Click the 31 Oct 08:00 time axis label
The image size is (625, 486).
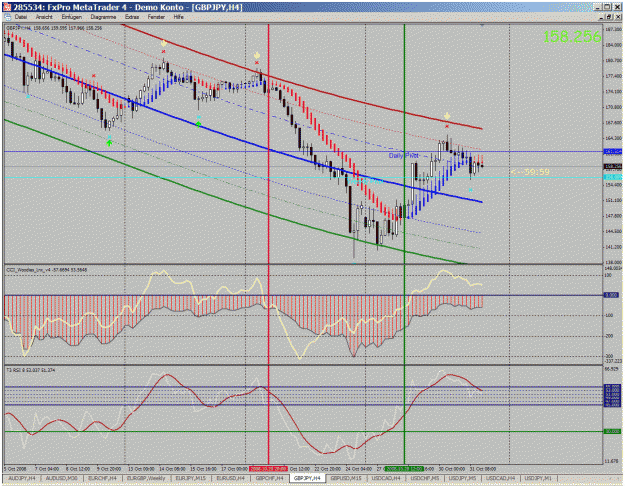[483, 469]
